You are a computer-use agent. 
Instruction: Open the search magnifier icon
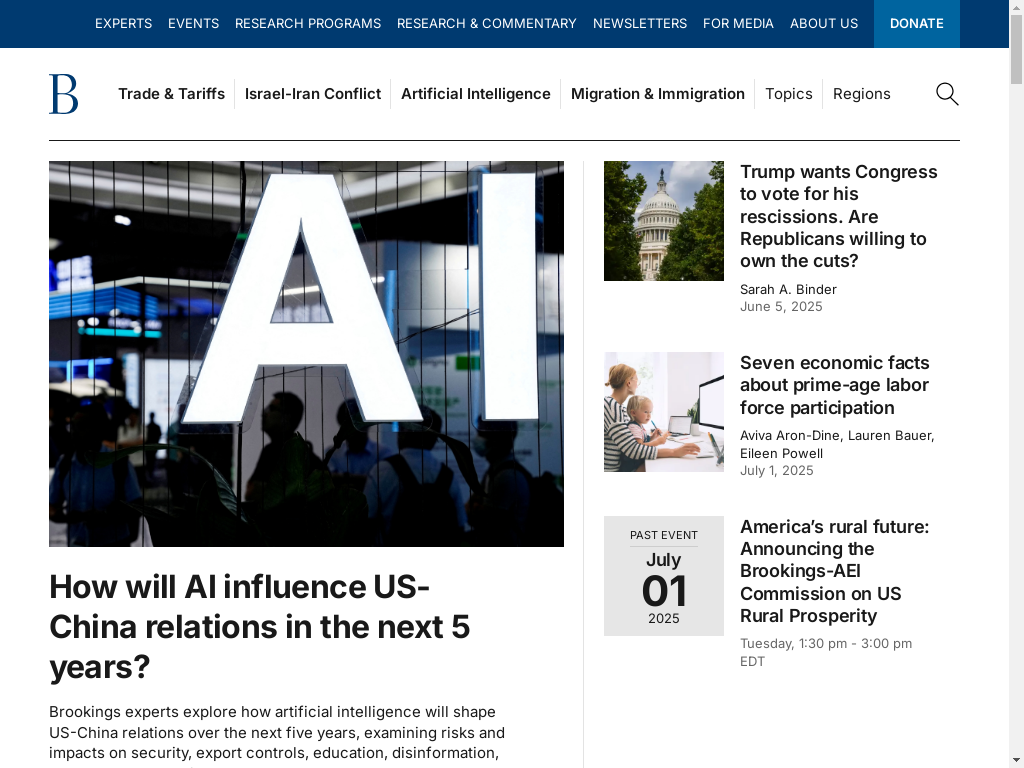(947, 94)
